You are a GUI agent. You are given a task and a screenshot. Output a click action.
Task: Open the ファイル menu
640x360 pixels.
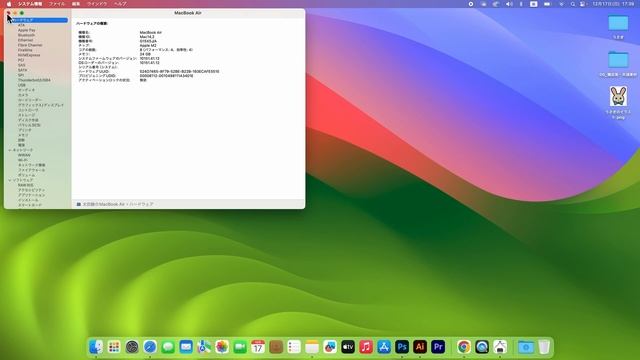click(57, 4)
